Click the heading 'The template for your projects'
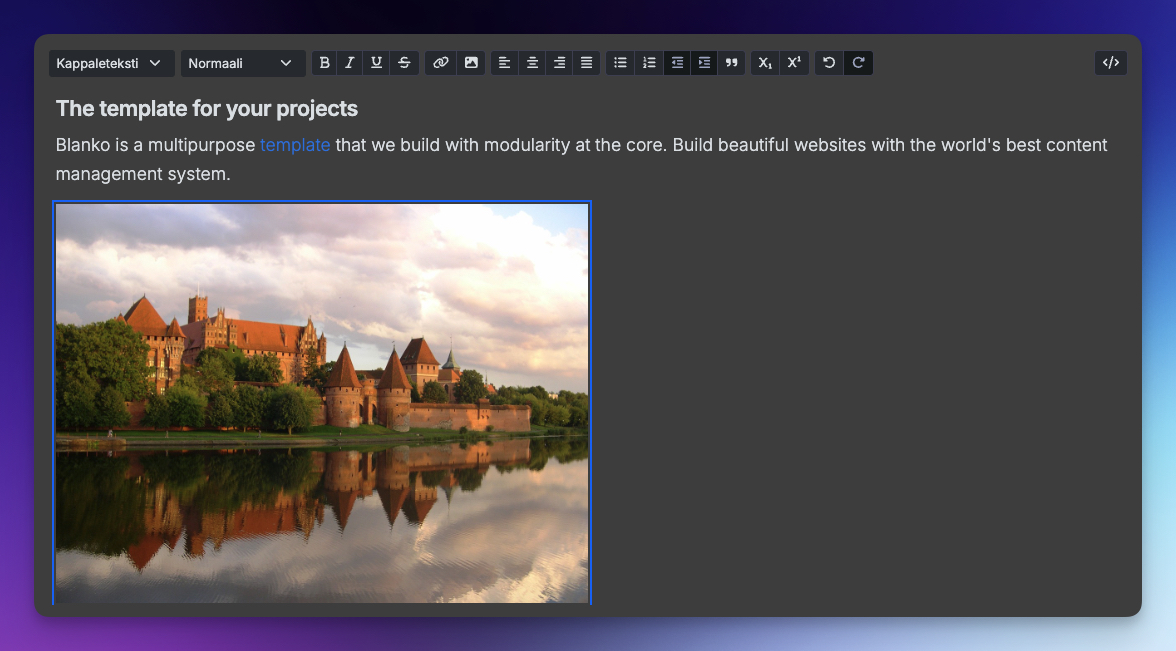Viewport: 1176px width, 651px height. click(207, 108)
